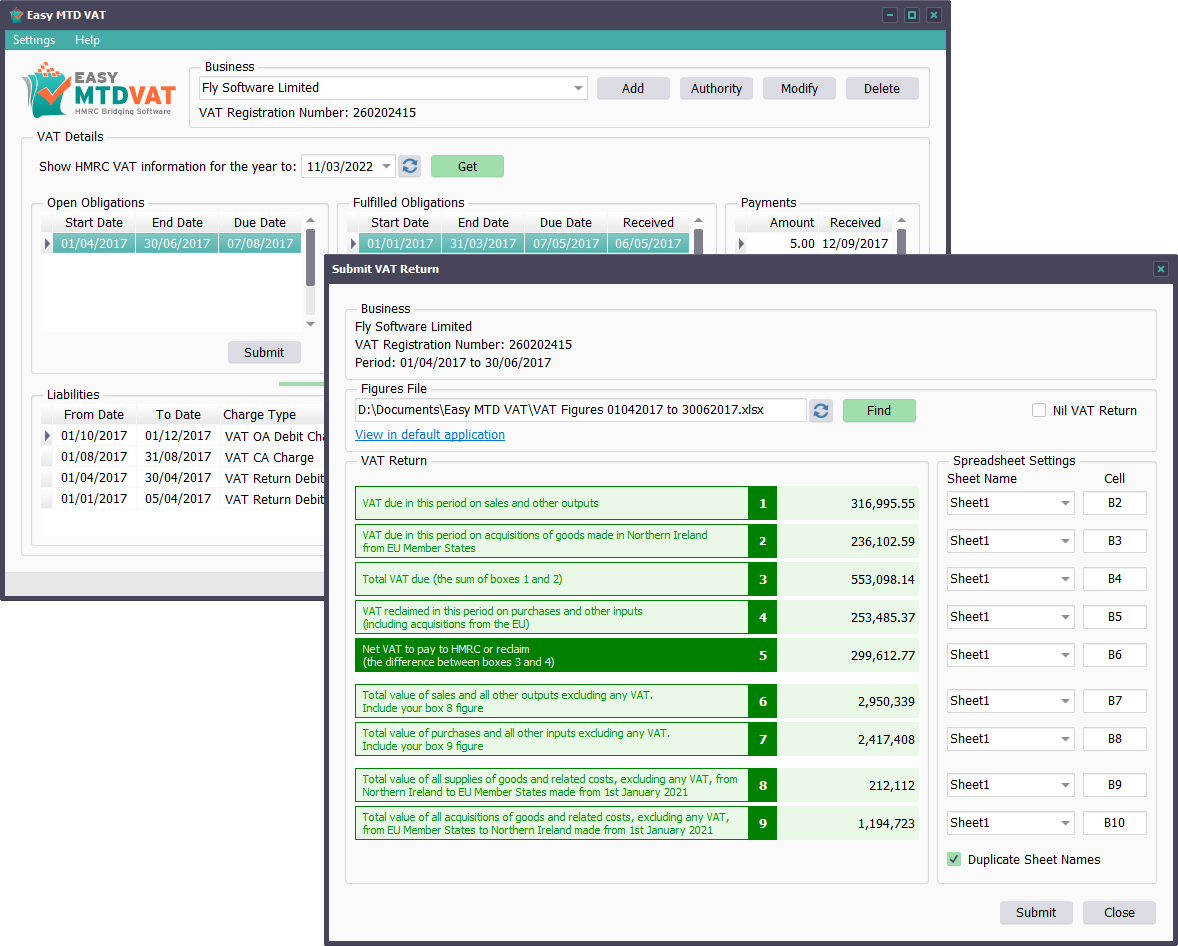This screenshot has height=946, width=1178.
Task: Reload the figures file with refresh icon
Action: [x=820, y=410]
